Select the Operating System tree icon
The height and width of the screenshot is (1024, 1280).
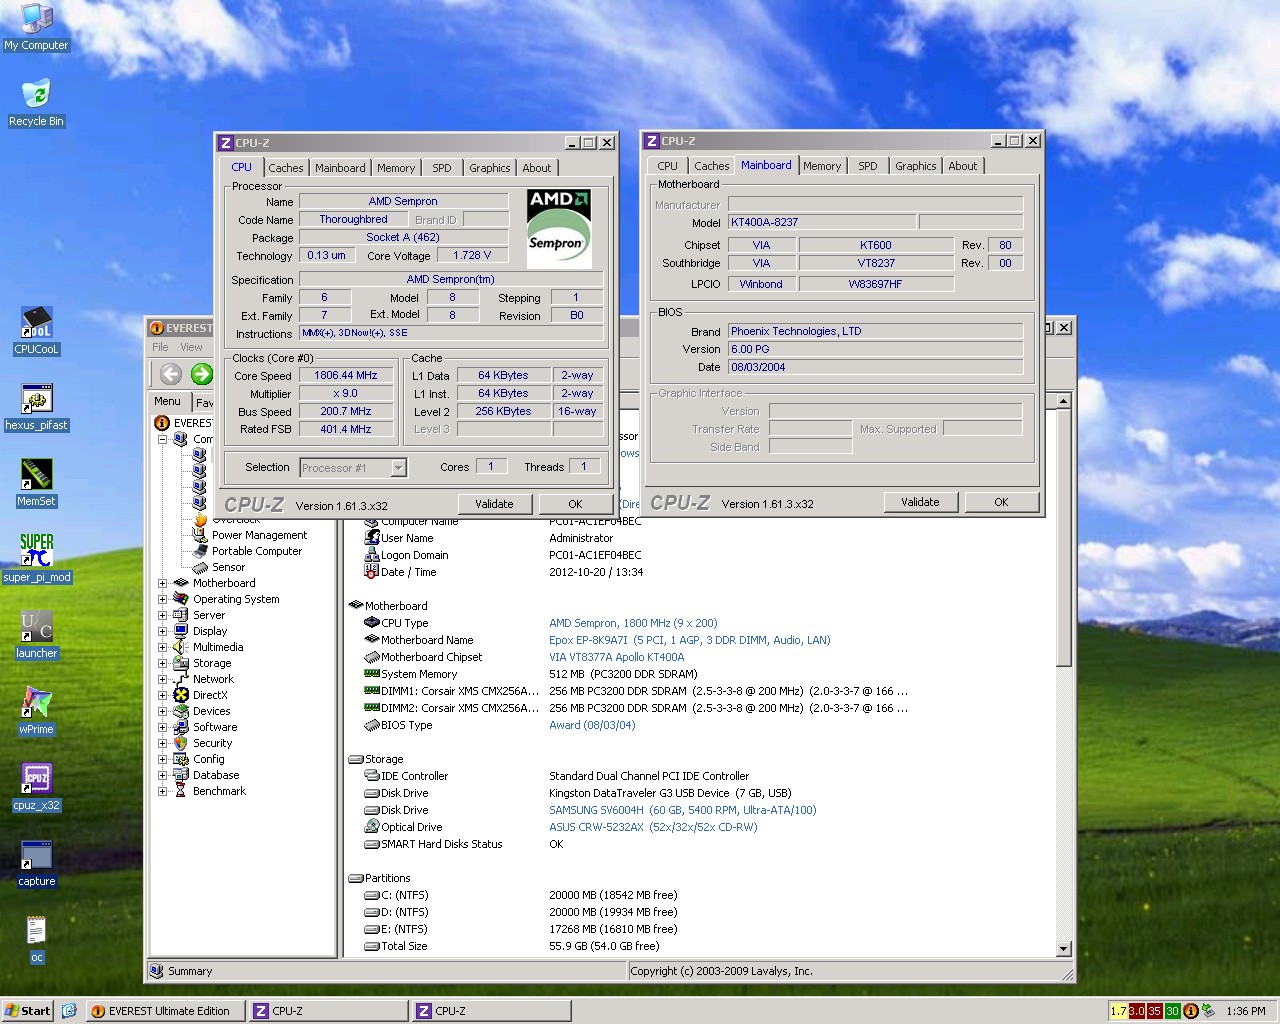click(x=181, y=599)
